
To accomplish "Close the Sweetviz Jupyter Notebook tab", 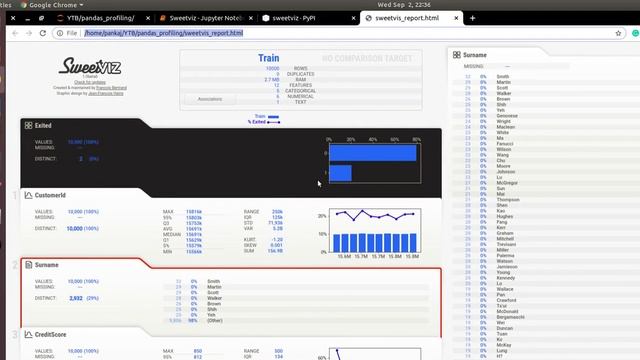I will click(x=251, y=18).
